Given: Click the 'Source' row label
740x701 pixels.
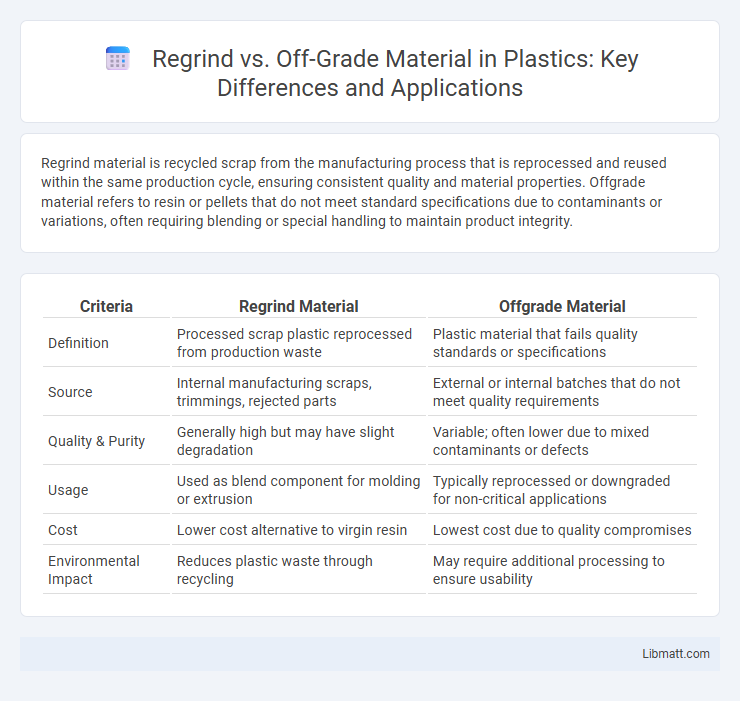Looking at the screenshot, I should click(x=70, y=392).
